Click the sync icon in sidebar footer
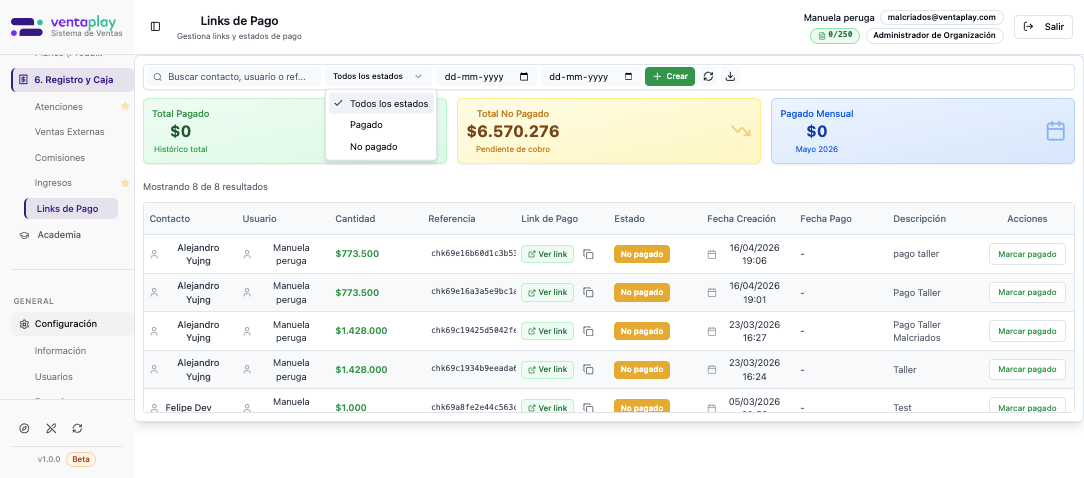The height and width of the screenshot is (478, 1084). tap(77, 428)
